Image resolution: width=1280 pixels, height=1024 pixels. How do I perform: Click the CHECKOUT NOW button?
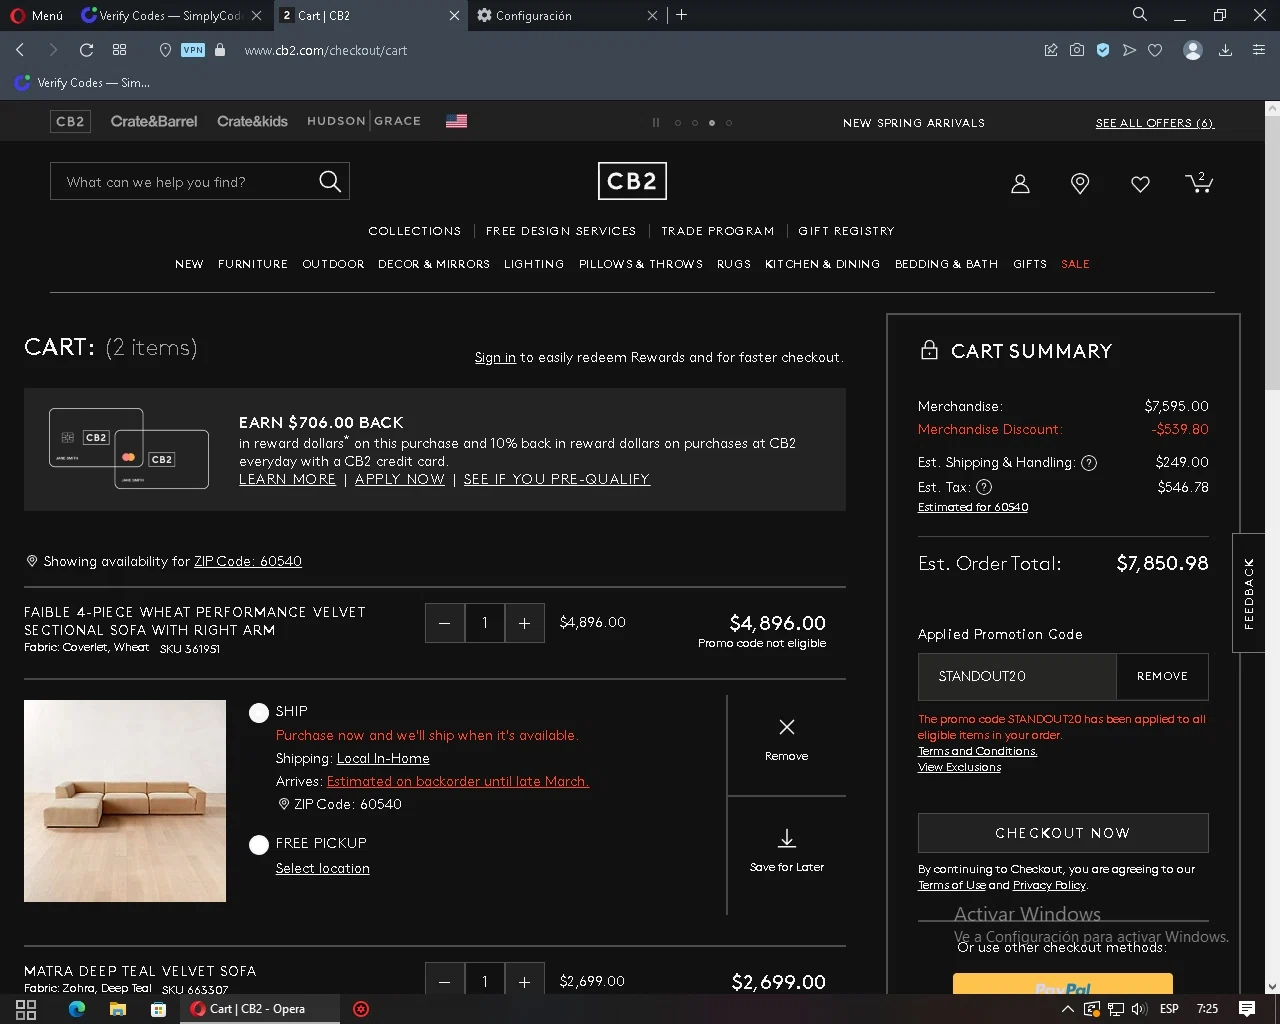1063,833
